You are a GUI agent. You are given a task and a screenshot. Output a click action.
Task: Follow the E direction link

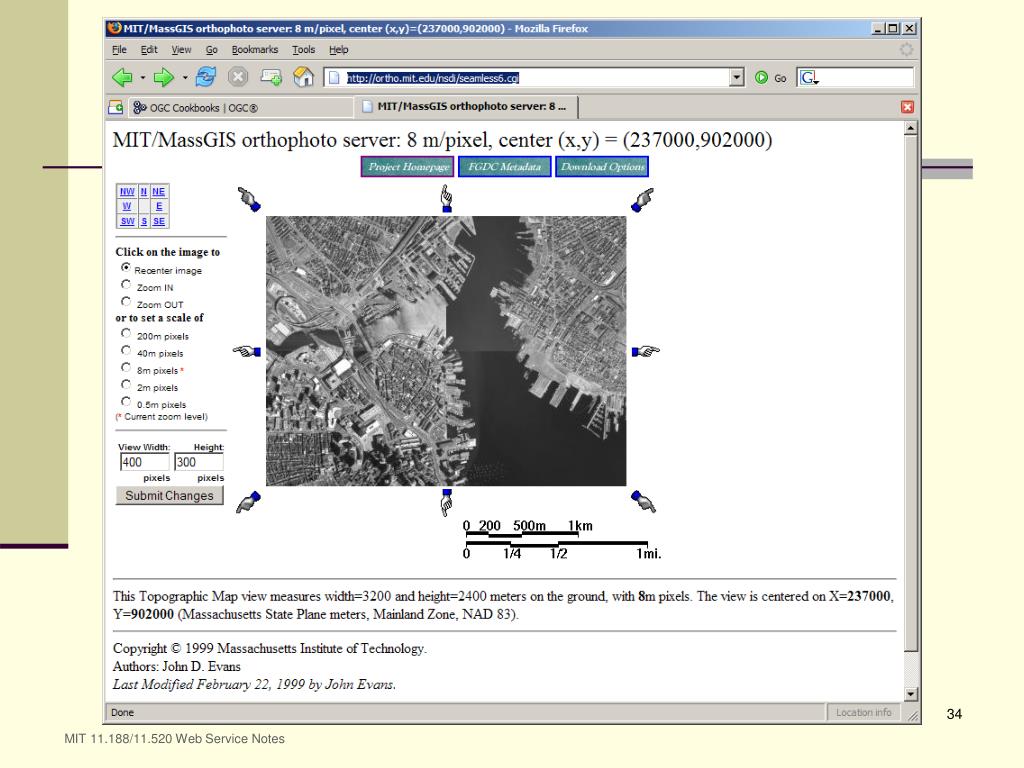click(159, 206)
